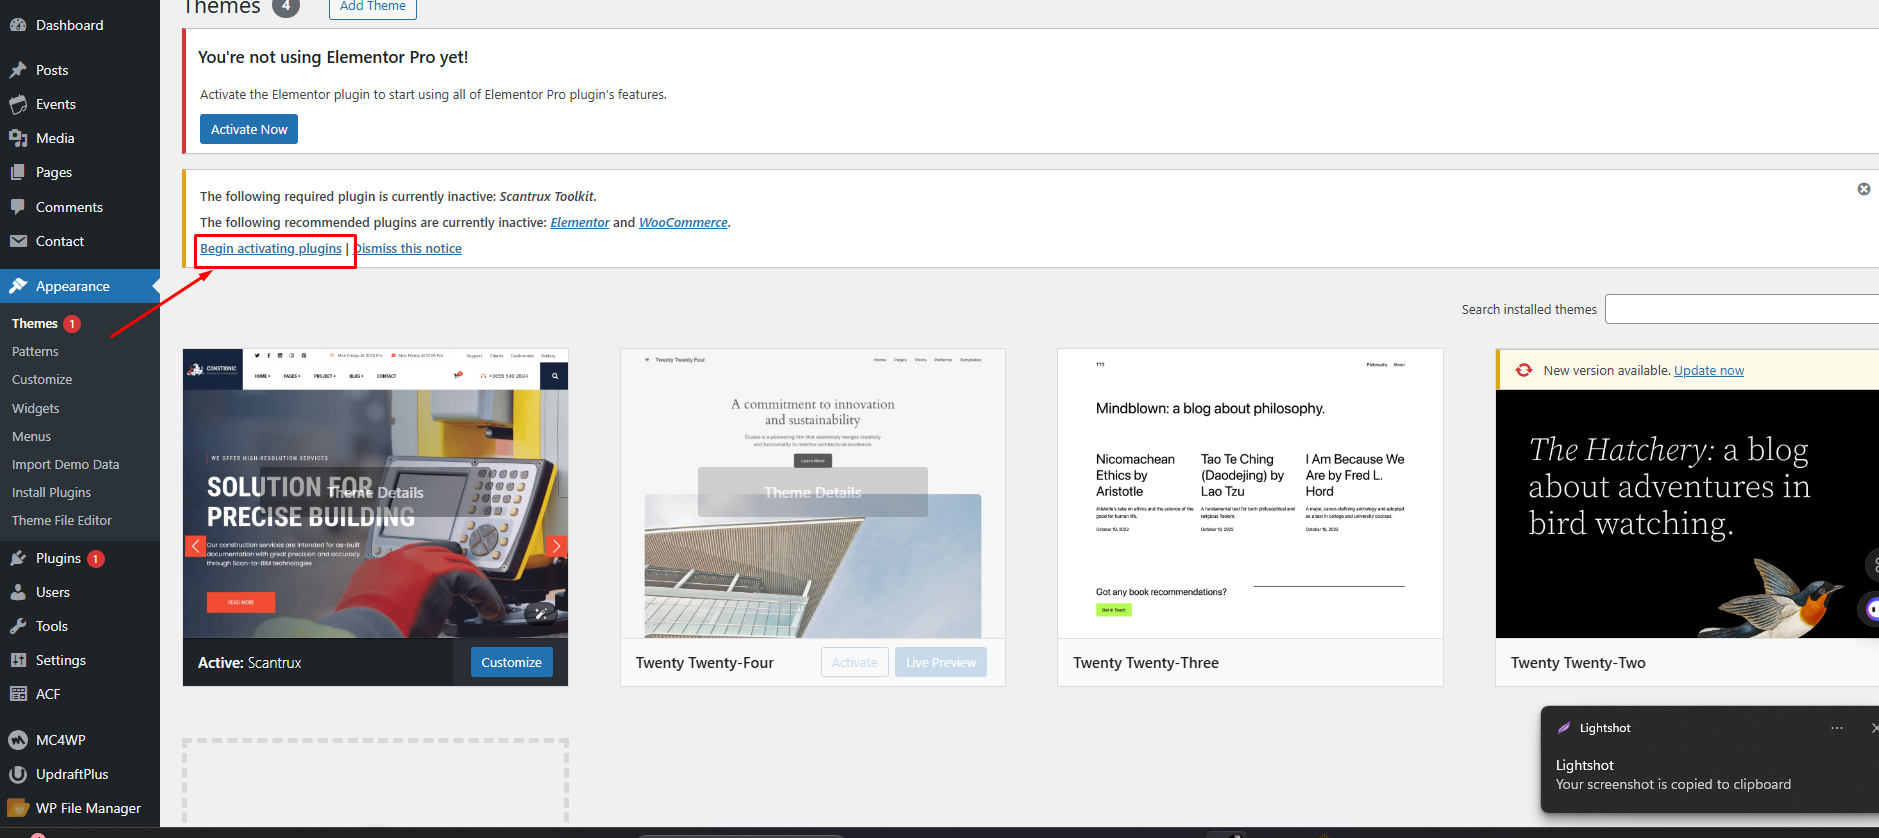The height and width of the screenshot is (838, 1879).
Task: Click Update now link on Twenty Twenty-Two
Action: [1709, 370]
